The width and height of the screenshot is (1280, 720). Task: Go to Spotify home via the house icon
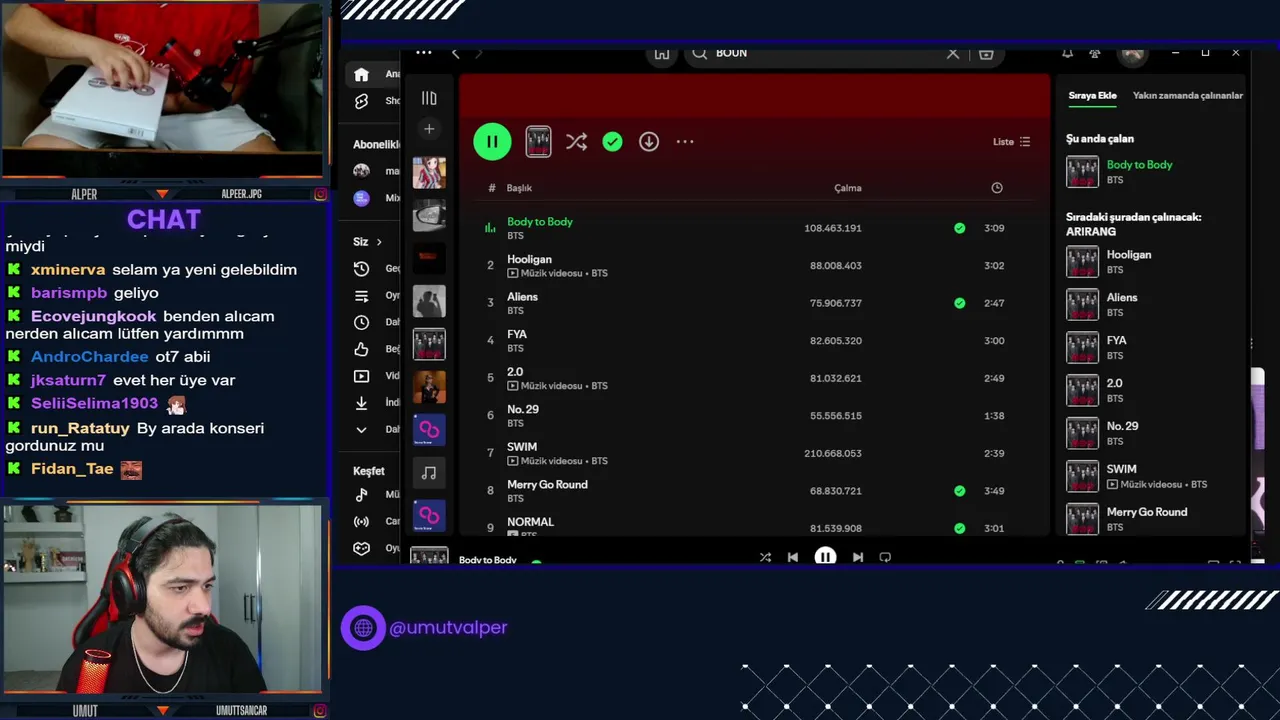[662, 54]
